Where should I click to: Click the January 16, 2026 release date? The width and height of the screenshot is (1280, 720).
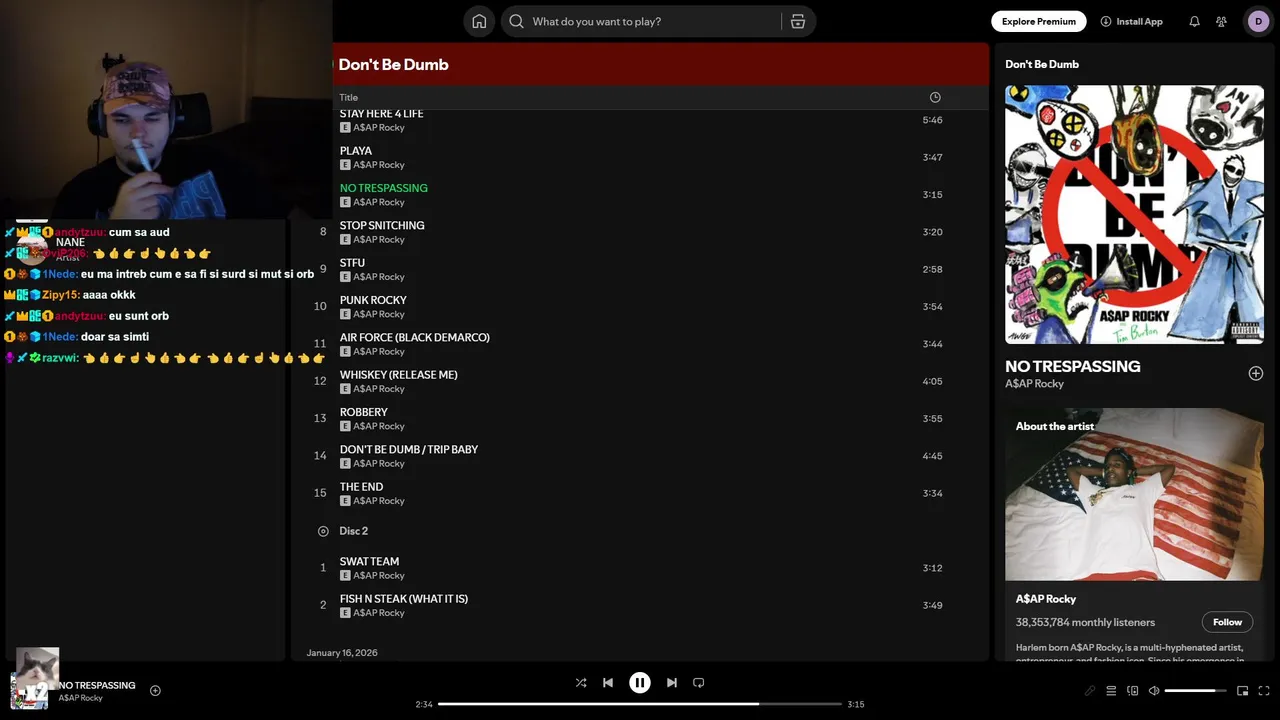(x=342, y=653)
